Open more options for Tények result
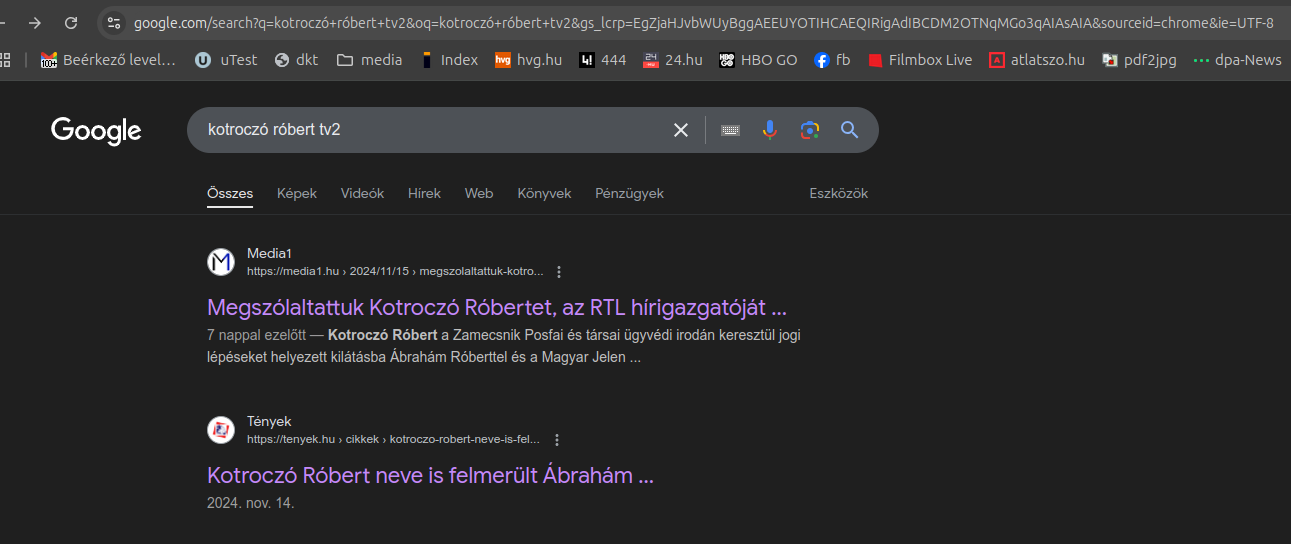1291x544 pixels. (x=557, y=440)
